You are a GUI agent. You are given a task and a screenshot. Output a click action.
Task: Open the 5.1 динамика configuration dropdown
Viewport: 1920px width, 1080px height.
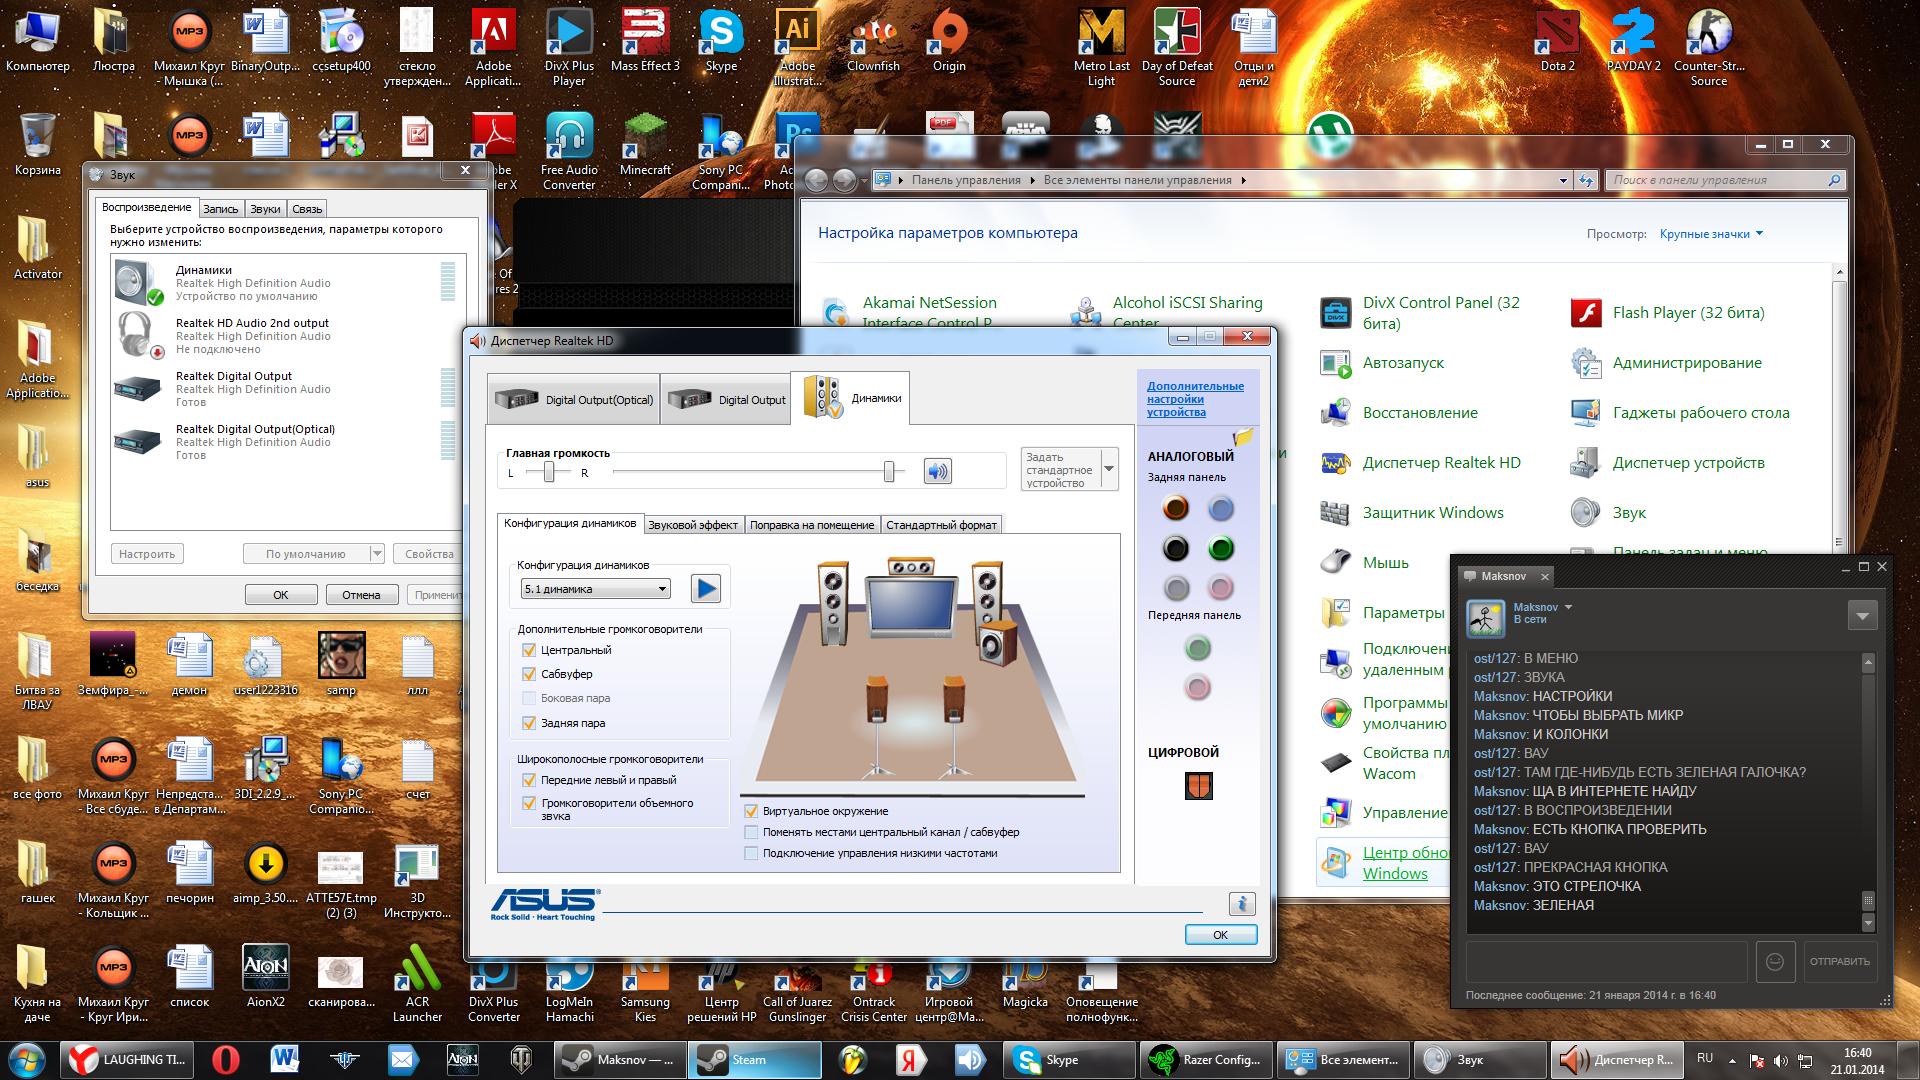pyautogui.click(x=595, y=589)
